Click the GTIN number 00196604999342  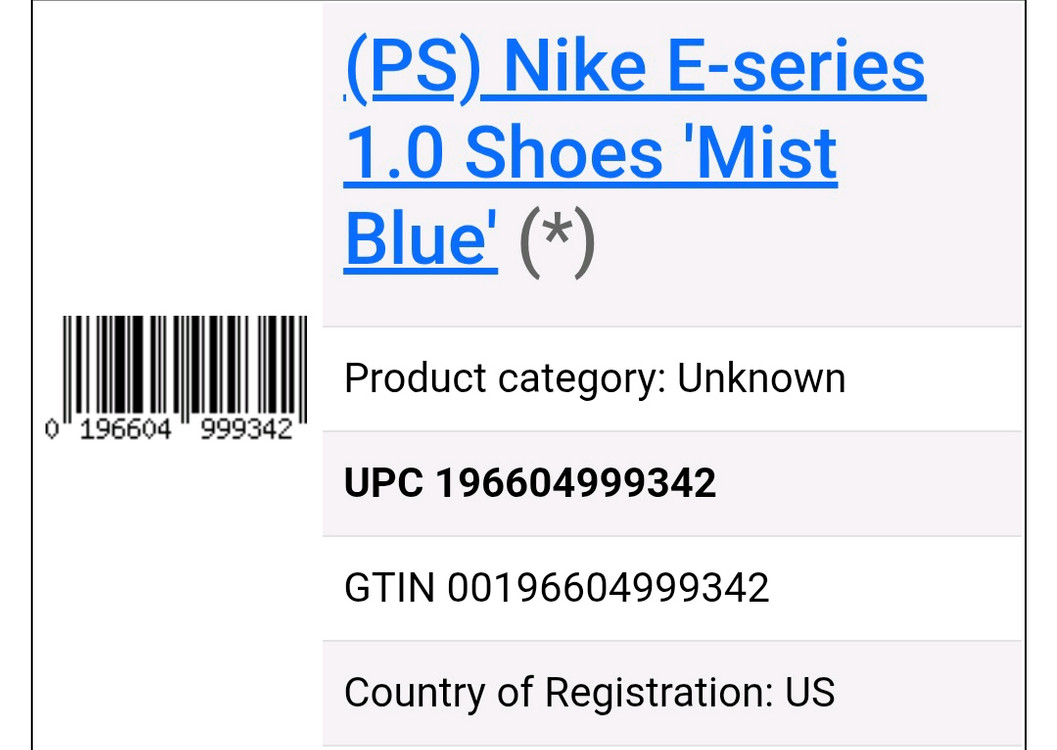point(608,588)
